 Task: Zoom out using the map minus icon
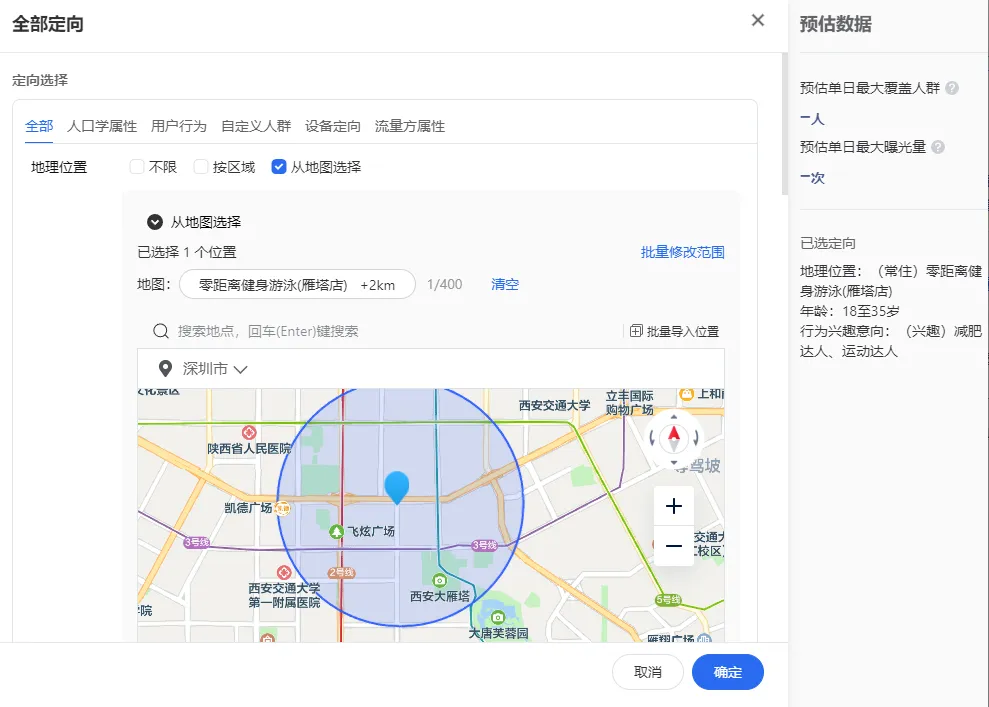[x=673, y=546]
